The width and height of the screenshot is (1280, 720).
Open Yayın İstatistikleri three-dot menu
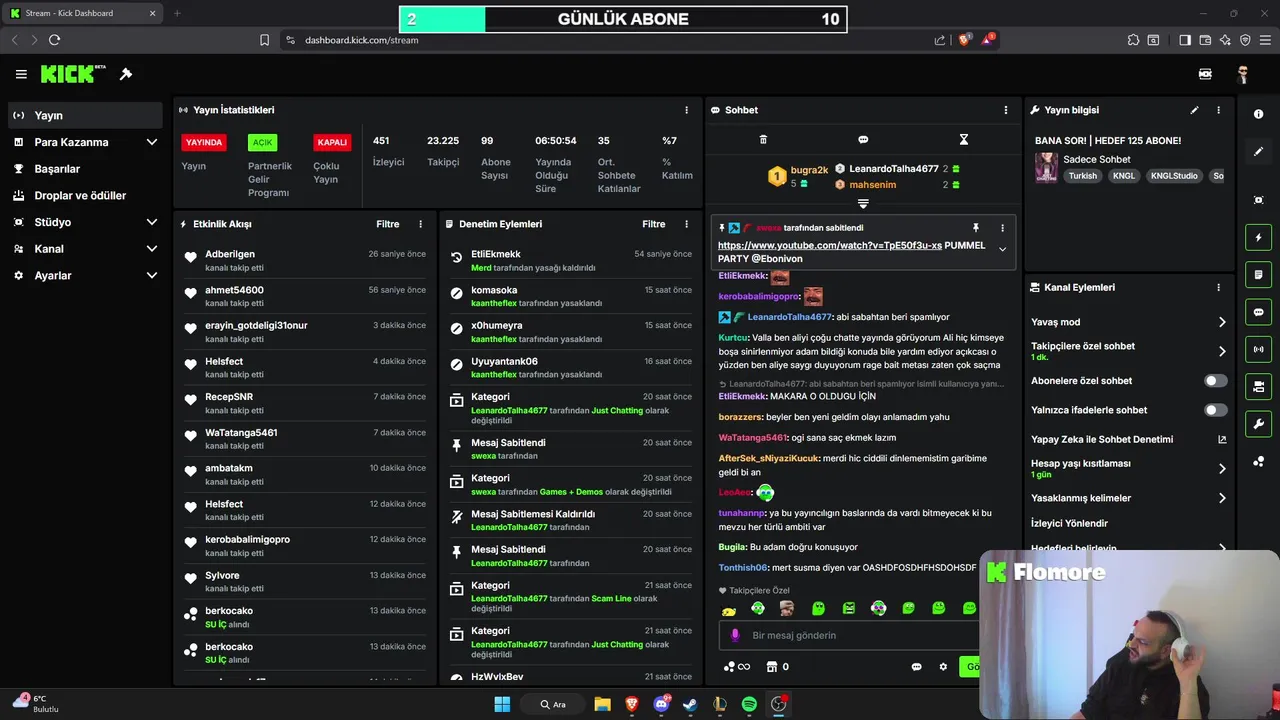686,110
